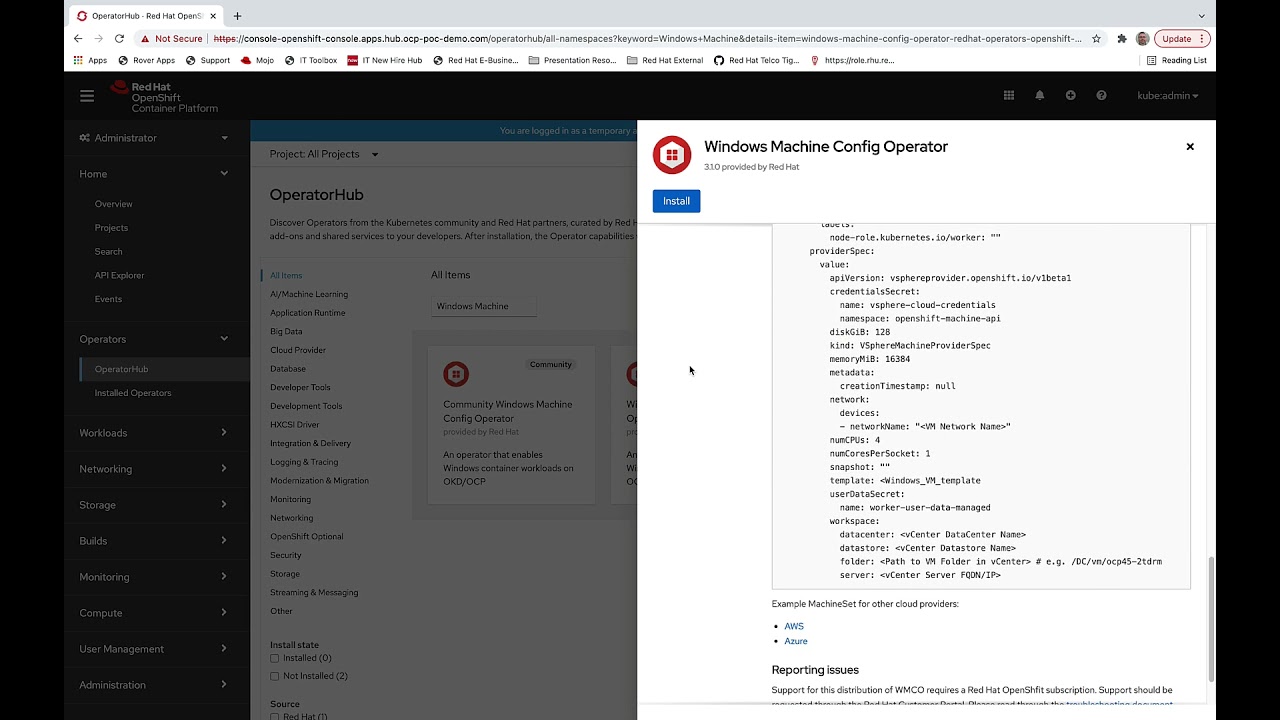Open the Apps bookmarks shortcut
Viewport: 1280px width, 720px height.
click(x=90, y=60)
